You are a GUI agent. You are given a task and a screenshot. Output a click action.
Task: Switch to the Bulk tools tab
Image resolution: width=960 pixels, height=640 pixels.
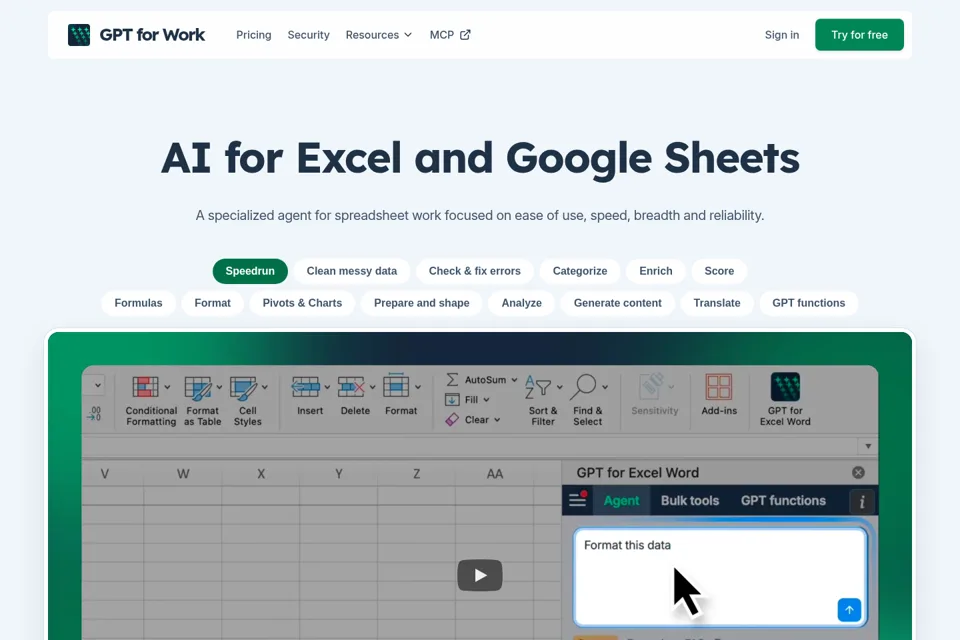point(690,500)
